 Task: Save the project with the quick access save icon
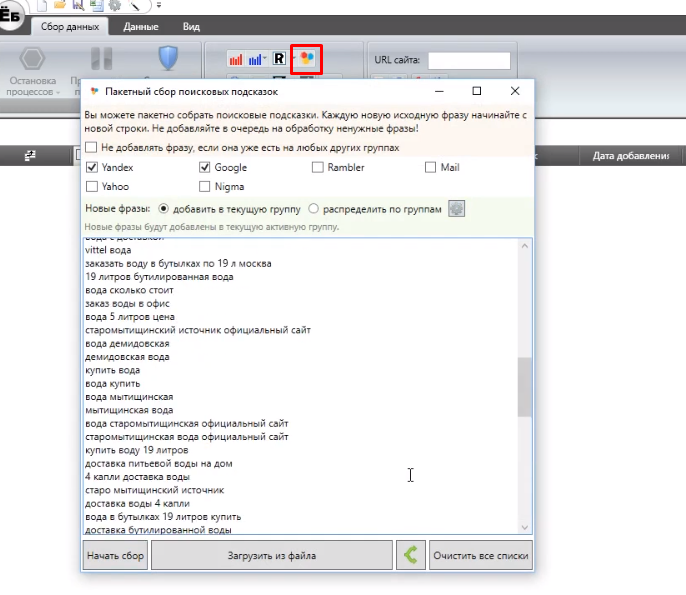click(78, 5)
